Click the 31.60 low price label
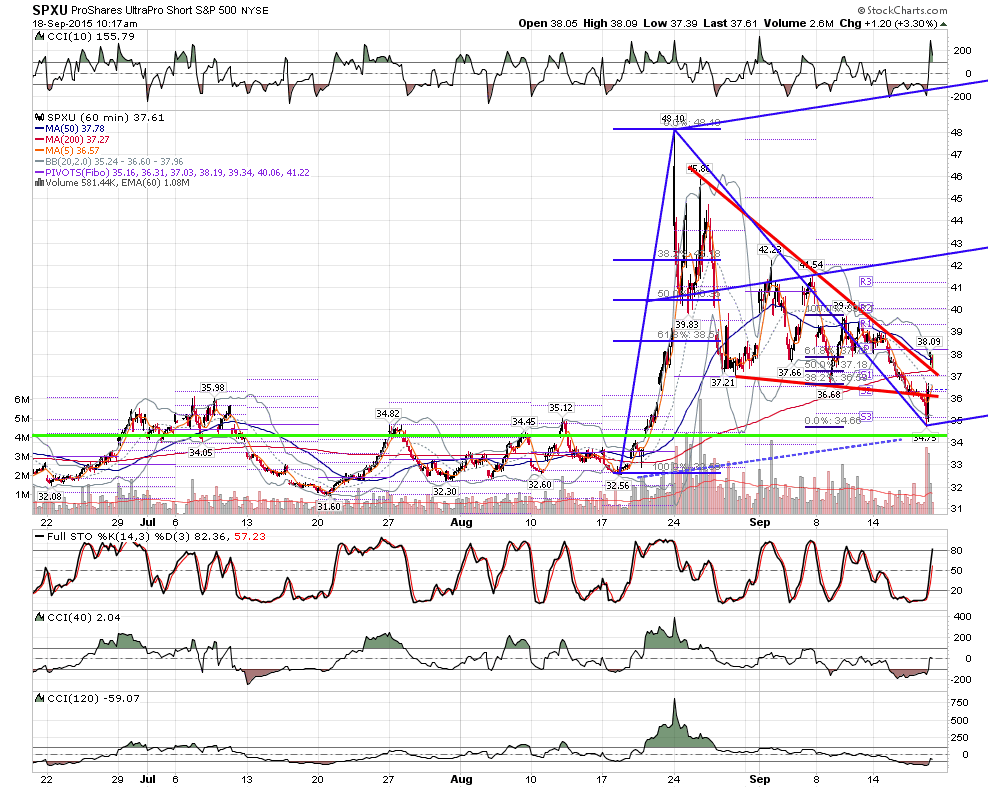Image resolution: width=988 pixels, height=788 pixels. [329, 507]
